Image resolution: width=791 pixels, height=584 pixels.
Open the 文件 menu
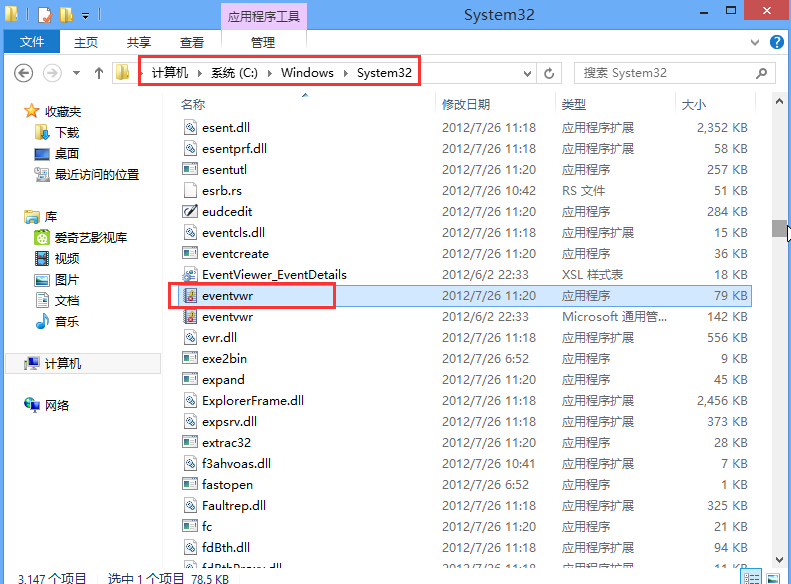[32, 42]
